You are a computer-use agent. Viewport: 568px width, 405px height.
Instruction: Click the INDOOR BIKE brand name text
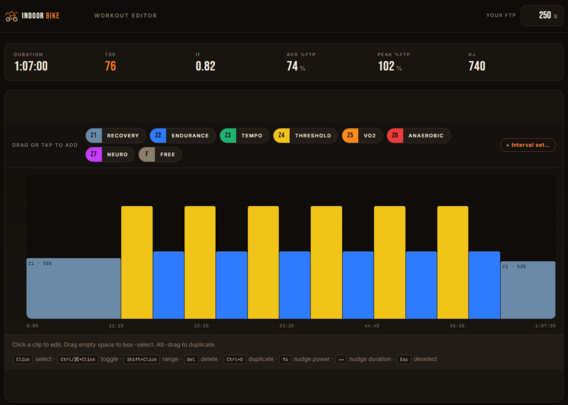[x=41, y=16]
